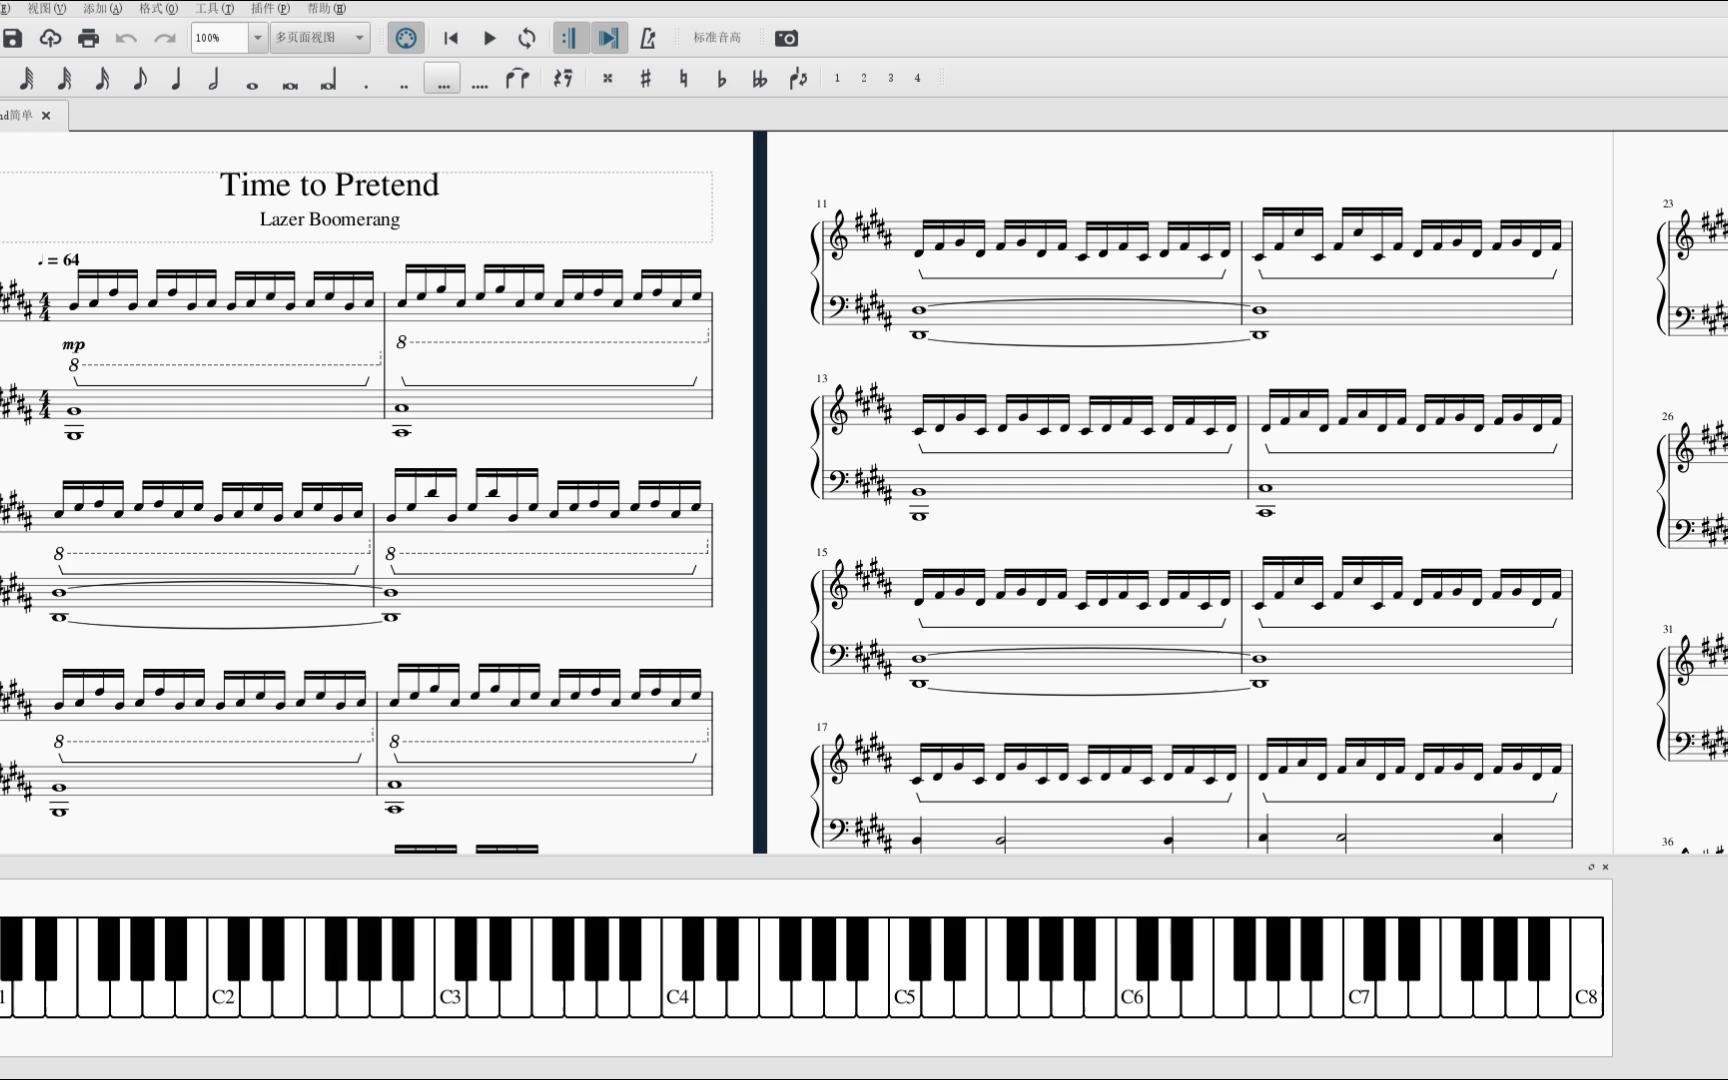The image size is (1728, 1080).
Task: Close the score tab
Action: 46,116
